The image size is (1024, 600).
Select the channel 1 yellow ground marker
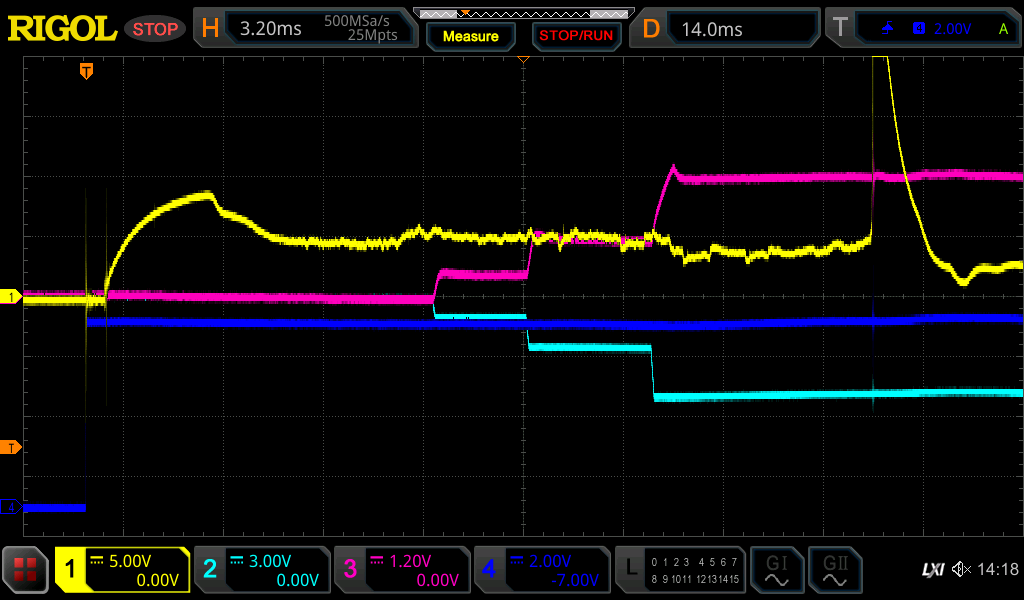click(11, 297)
